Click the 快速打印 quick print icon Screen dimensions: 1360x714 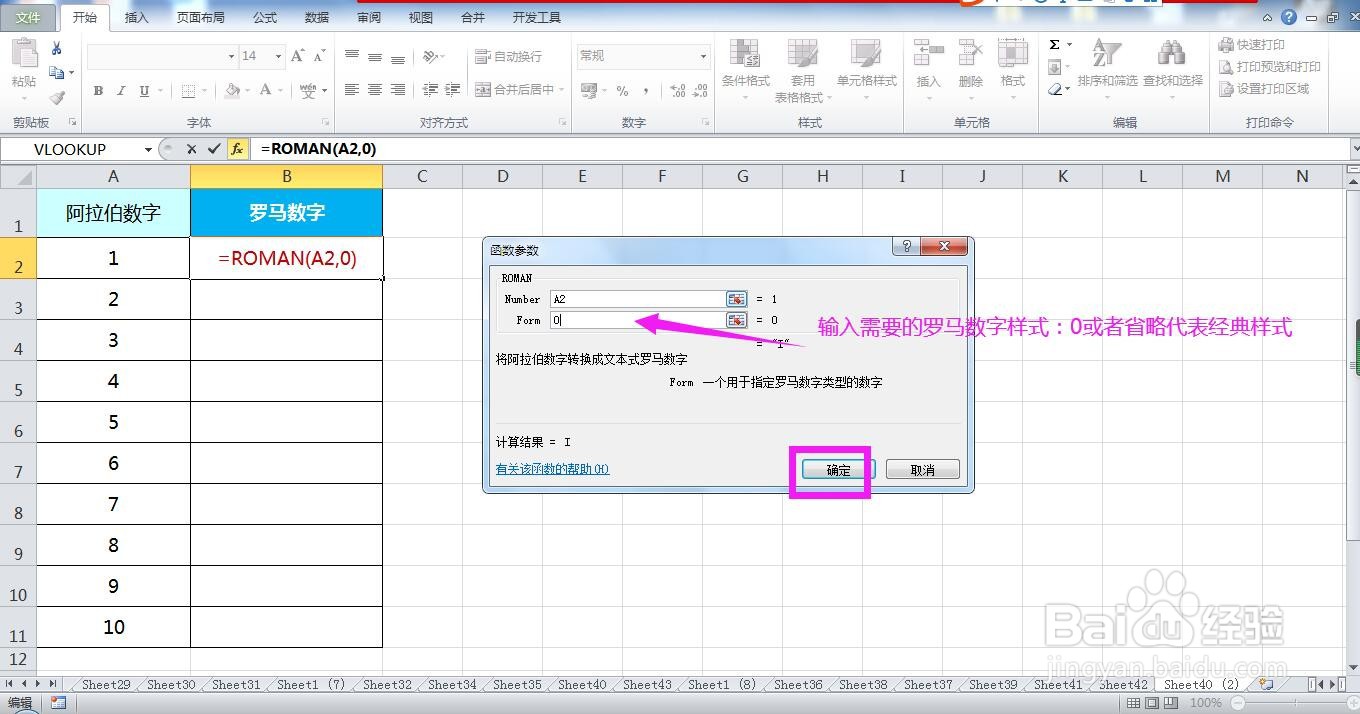(x=1226, y=45)
